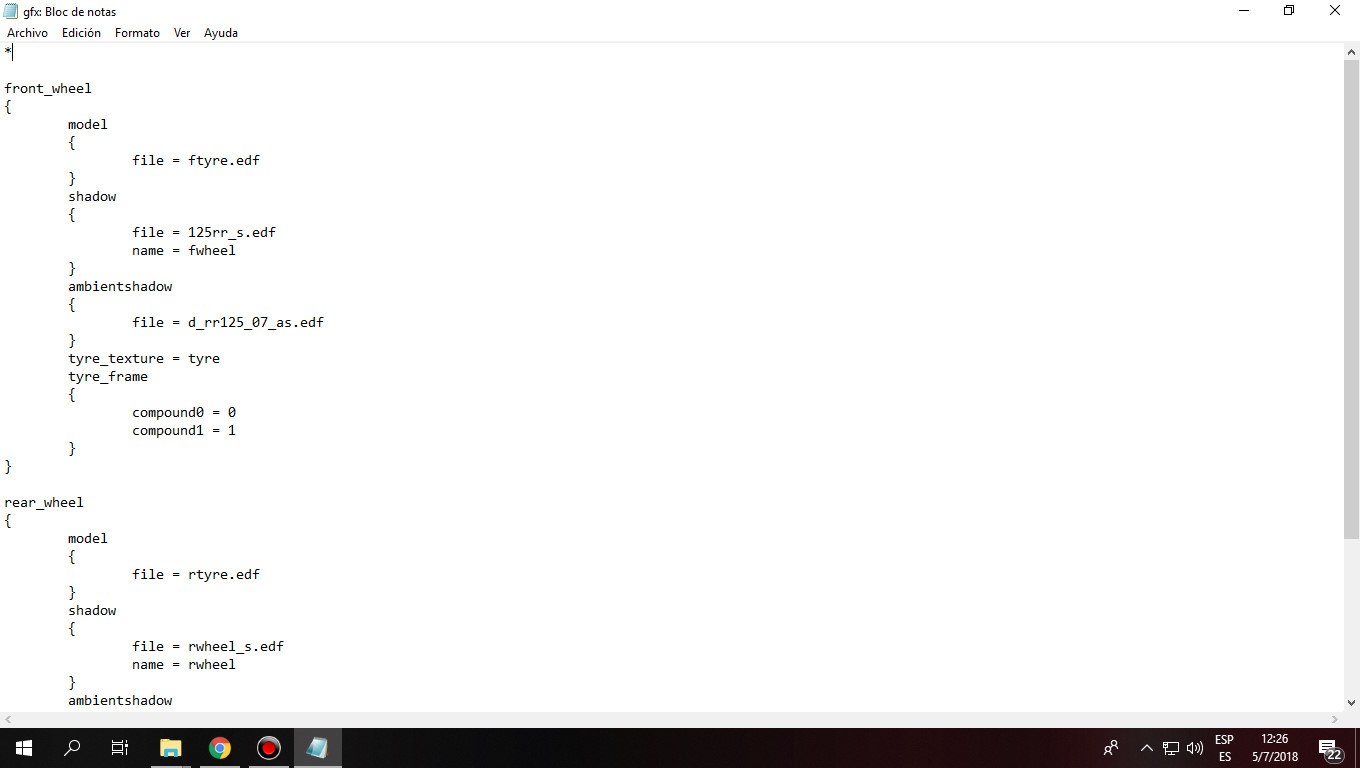Open Google Chrome from taskbar
The height and width of the screenshot is (768, 1360).
coord(220,748)
